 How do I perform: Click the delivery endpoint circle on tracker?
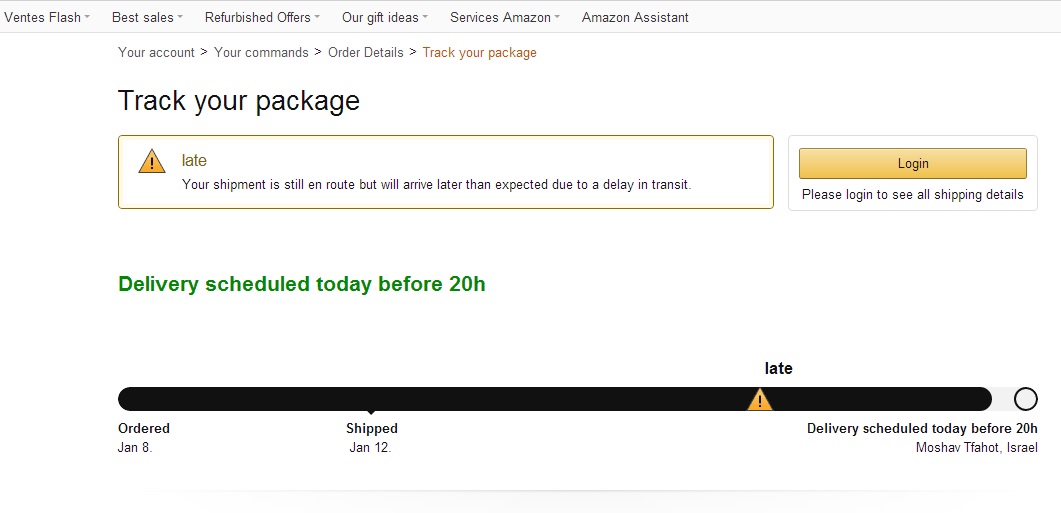(x=1025, y=399)
